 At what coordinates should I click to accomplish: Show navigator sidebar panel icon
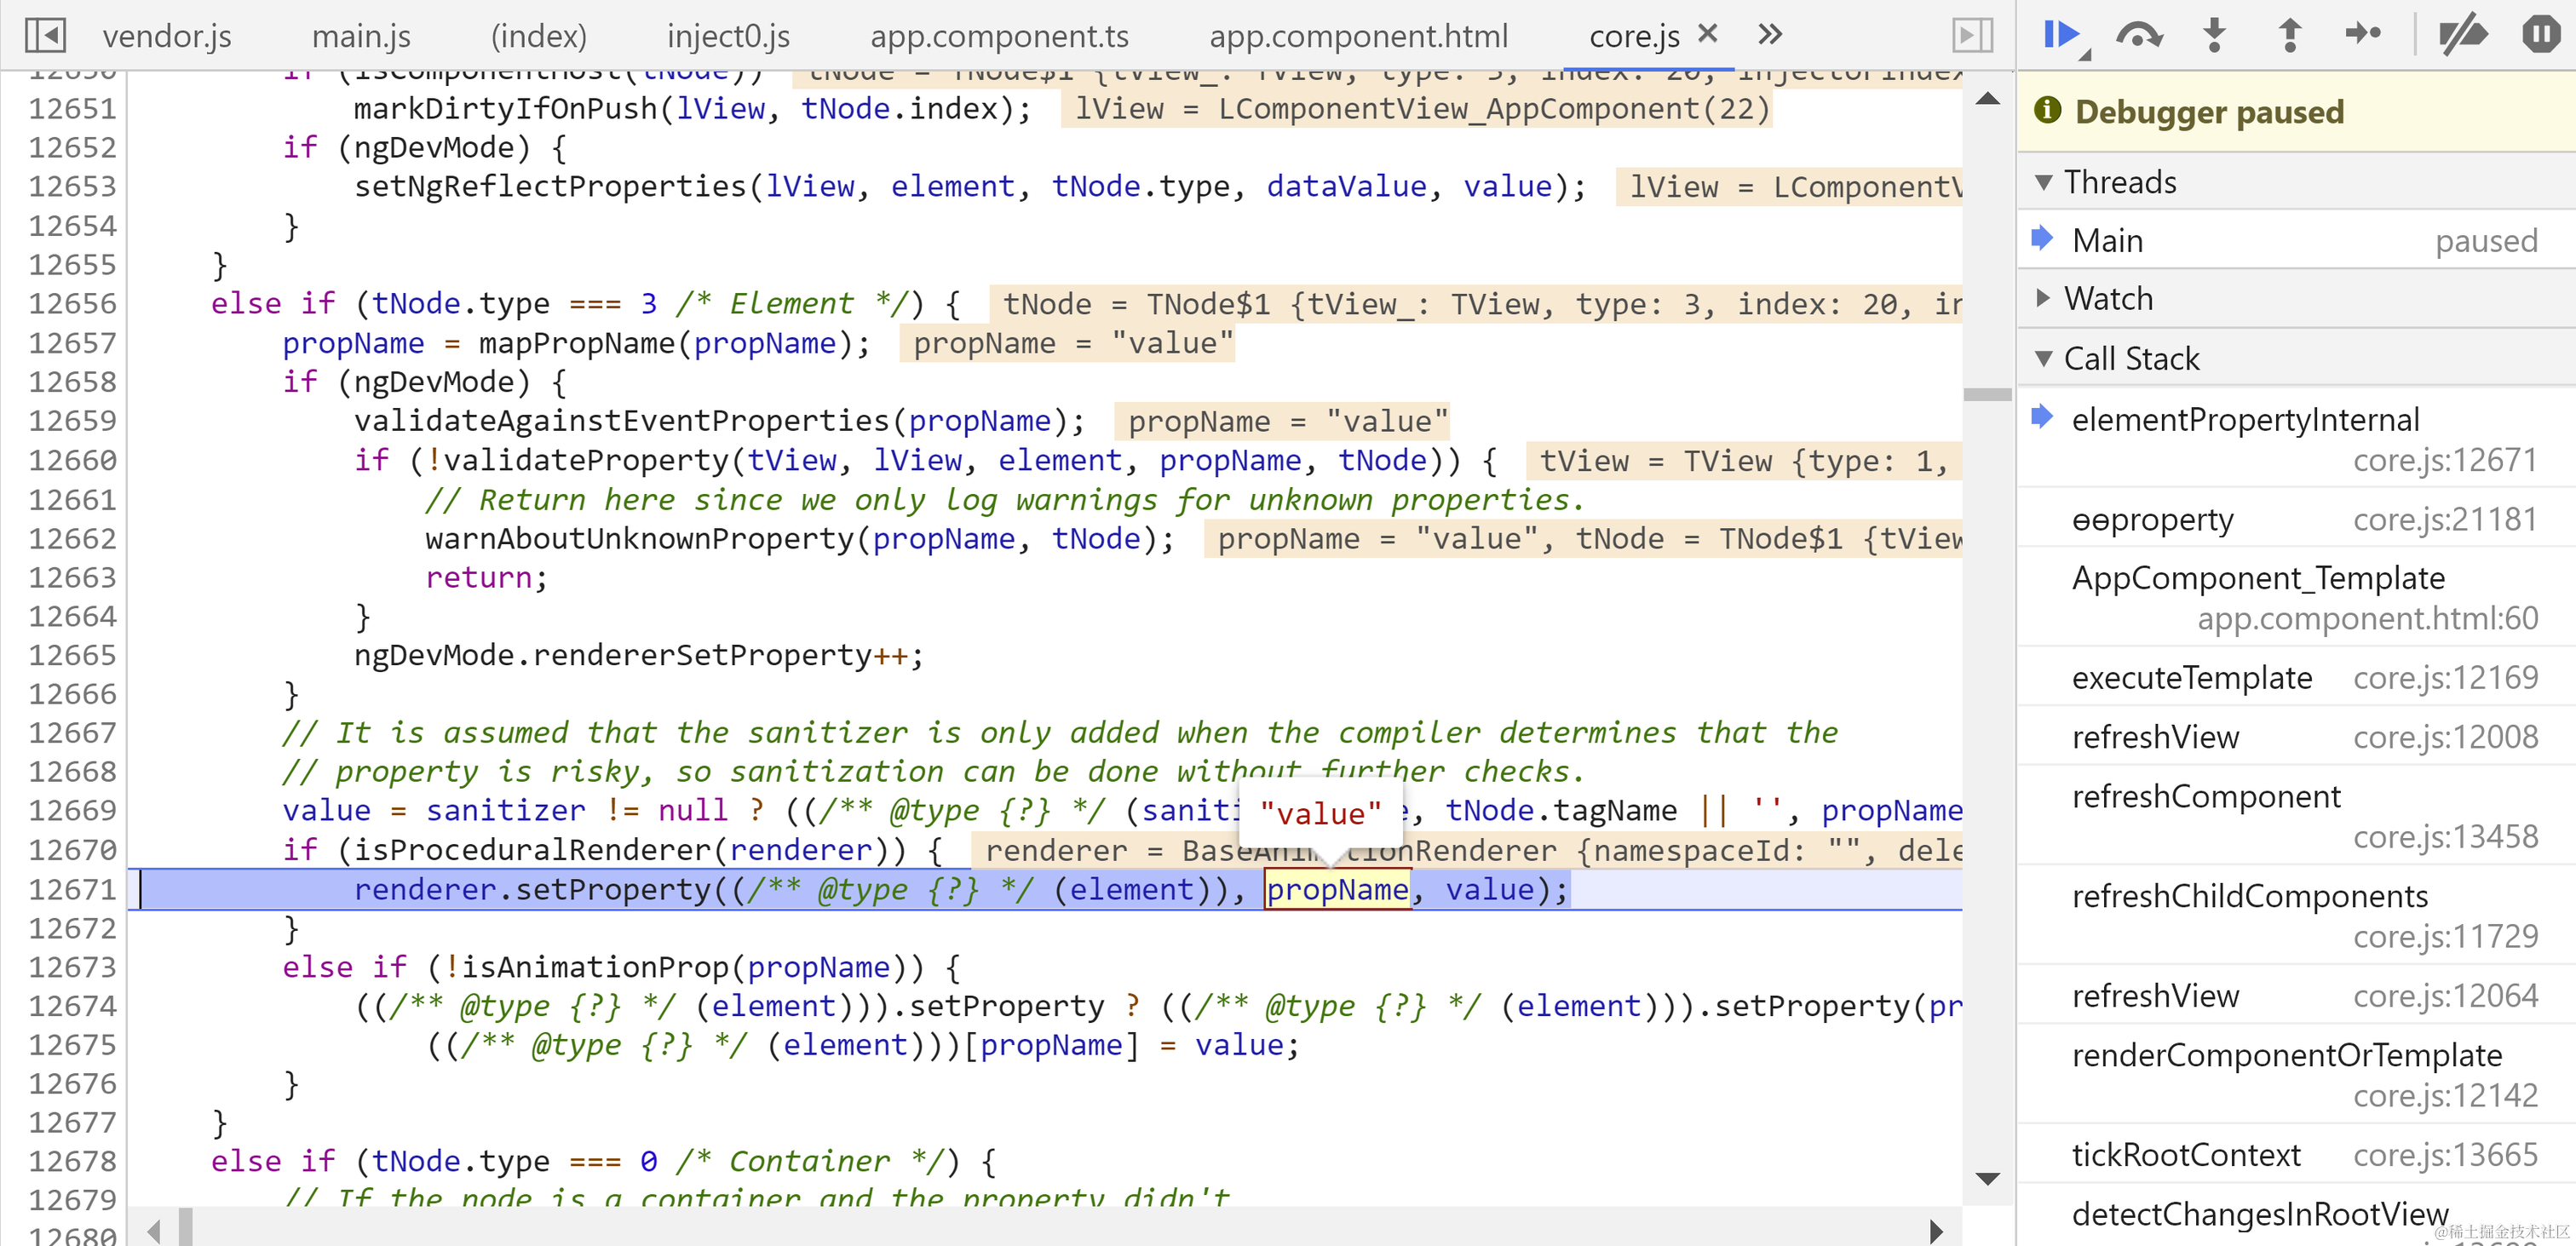pyautogui.click(x=45, y=35)
